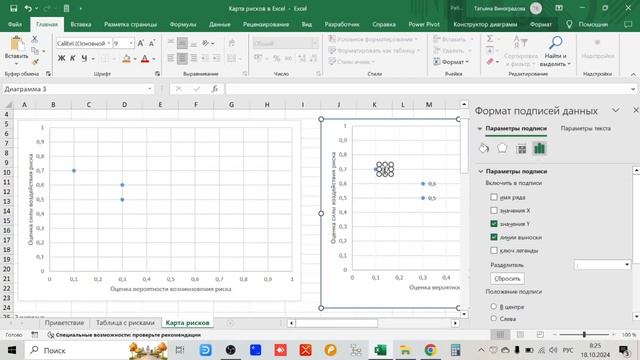This screenshot has width=640, height=360.
Task: Open the format pane options chevron
Action: point(616,110)
